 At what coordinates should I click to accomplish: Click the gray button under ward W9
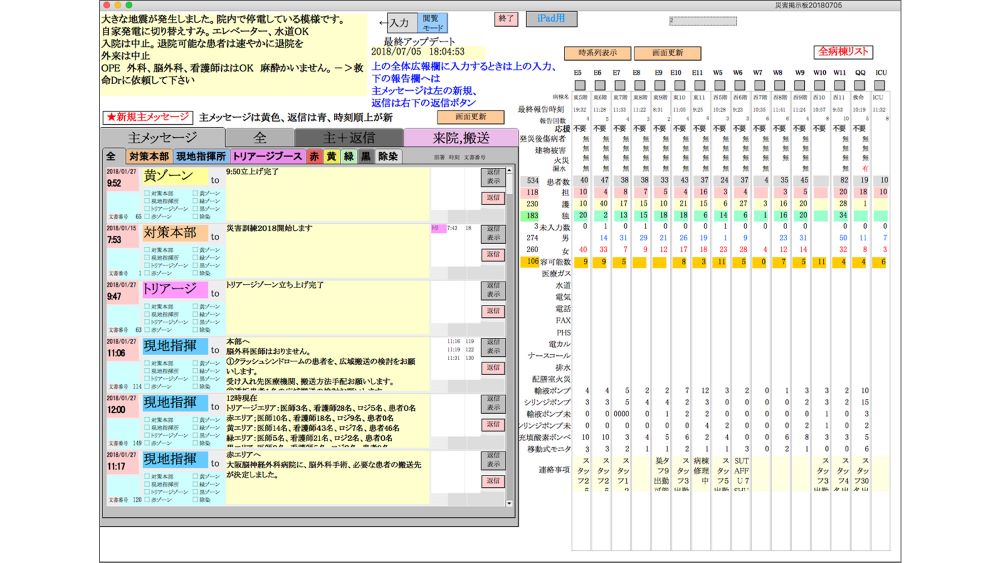(799, 85)
